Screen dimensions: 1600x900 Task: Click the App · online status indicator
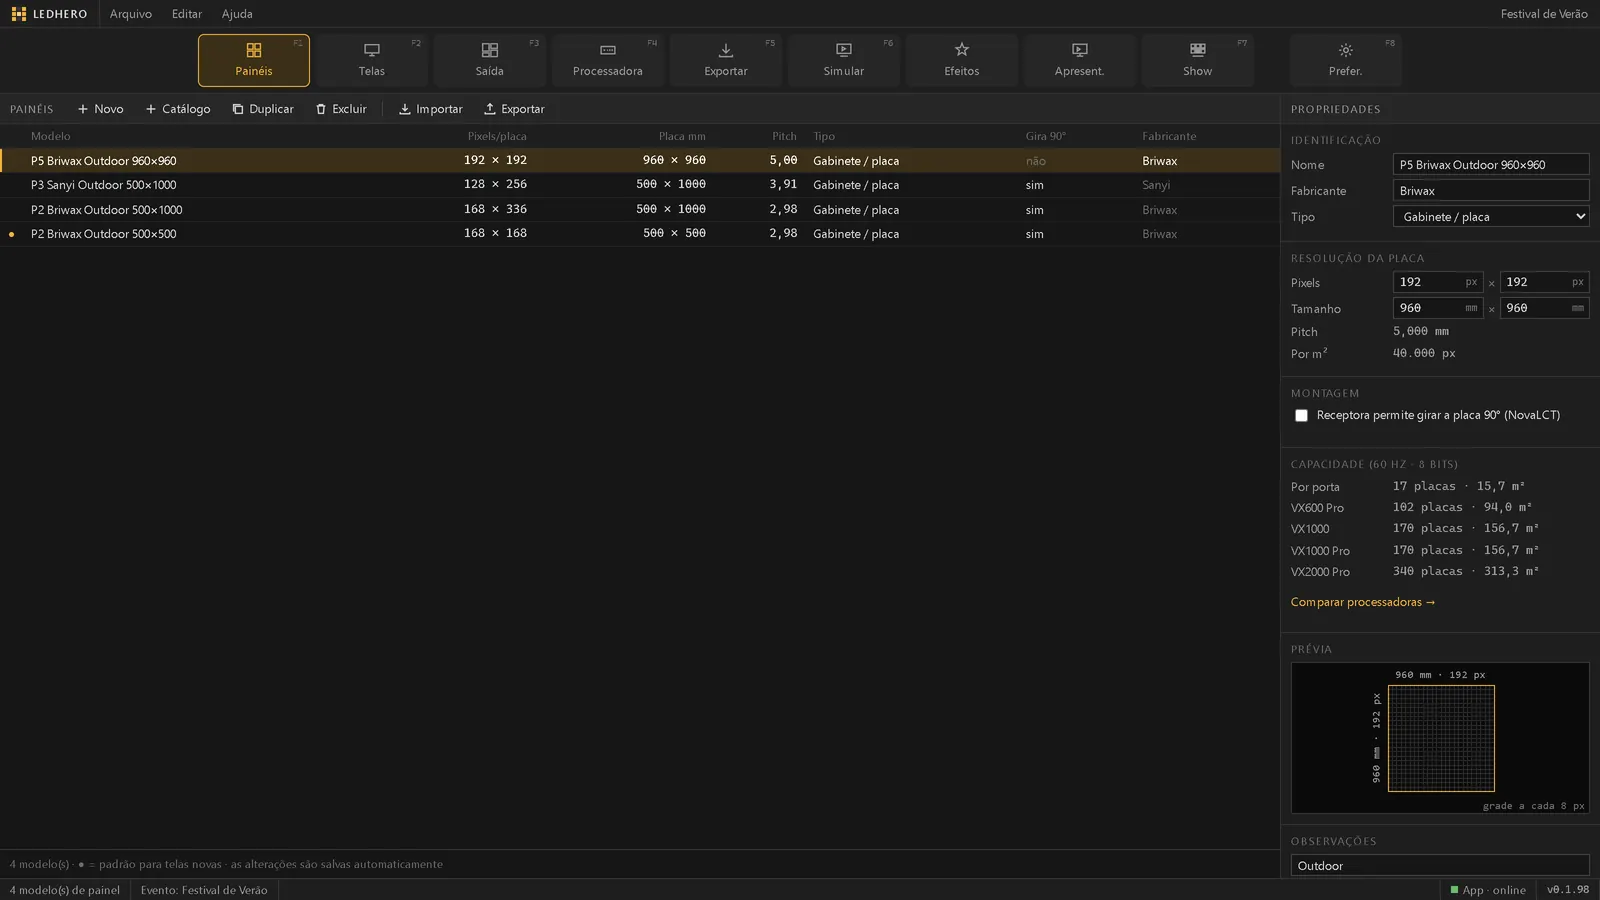tap(1488, 890)
